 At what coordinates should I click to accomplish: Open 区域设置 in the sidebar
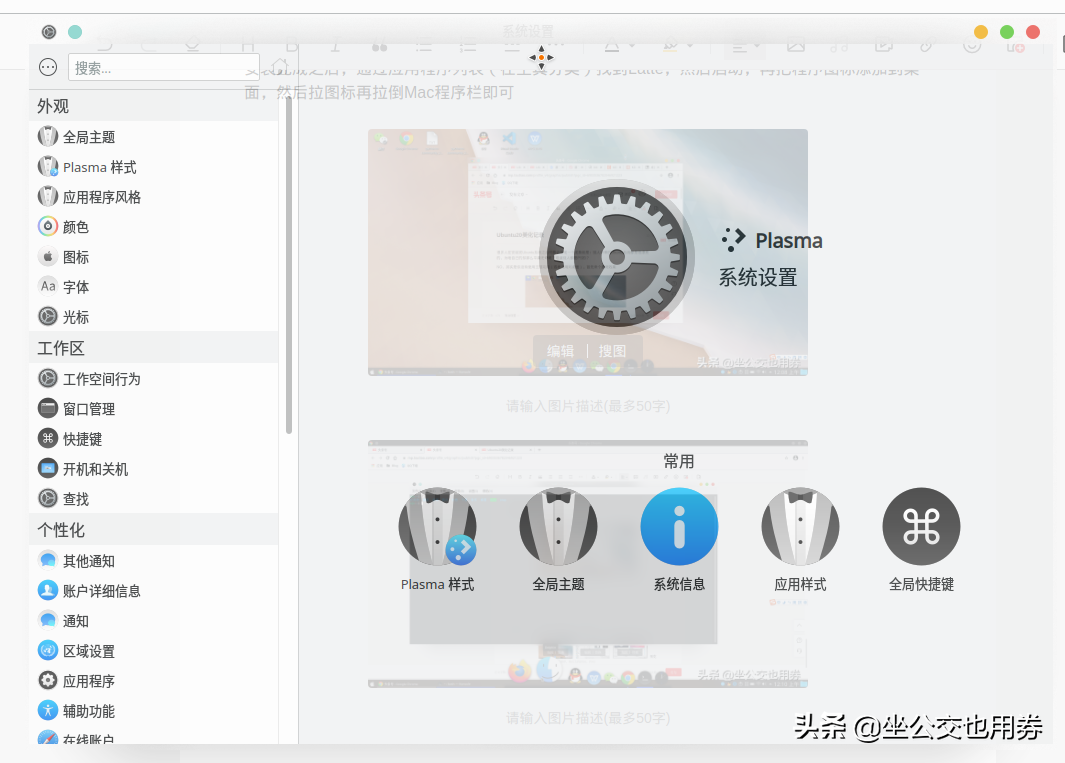(x=154, y=651)
